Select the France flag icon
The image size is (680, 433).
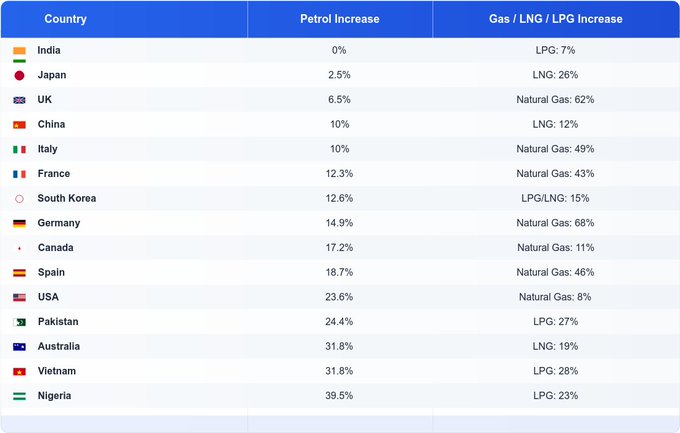click(19, 174)
